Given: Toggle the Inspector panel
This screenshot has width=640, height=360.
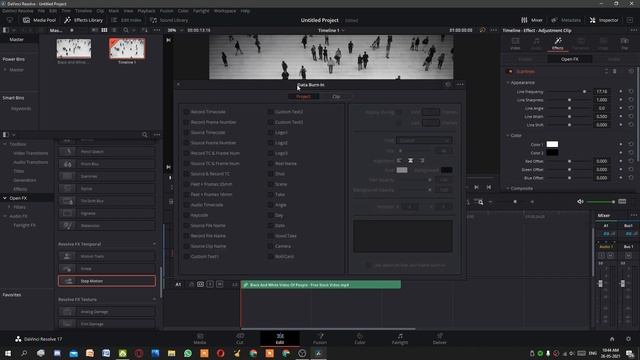Looking at the screenshot, I should tap(604, 20).
